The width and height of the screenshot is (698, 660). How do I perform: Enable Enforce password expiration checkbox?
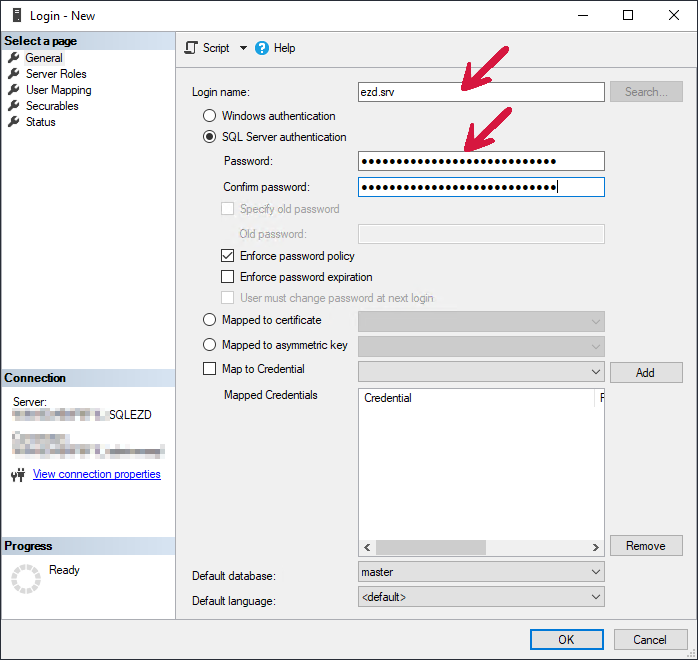point(227,277)
